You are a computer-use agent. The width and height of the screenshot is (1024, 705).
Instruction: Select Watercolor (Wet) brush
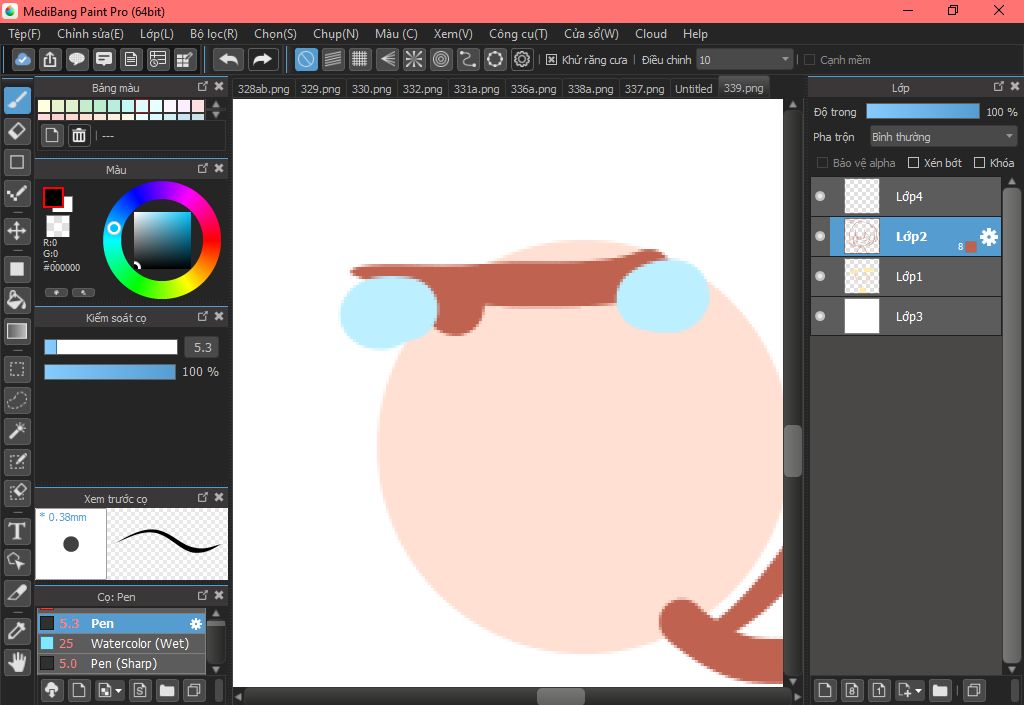tap(121, 644)
